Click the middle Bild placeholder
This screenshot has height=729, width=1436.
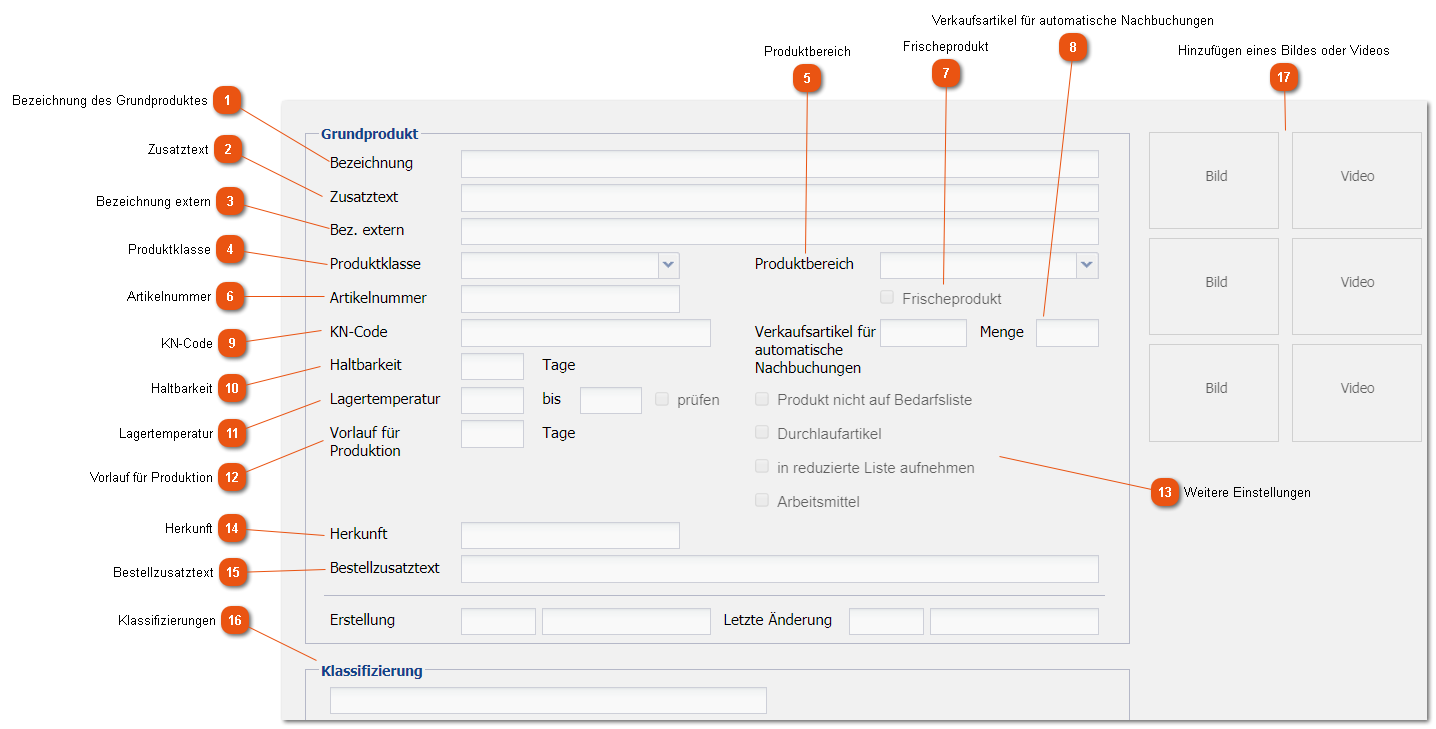pos(1214,286)
